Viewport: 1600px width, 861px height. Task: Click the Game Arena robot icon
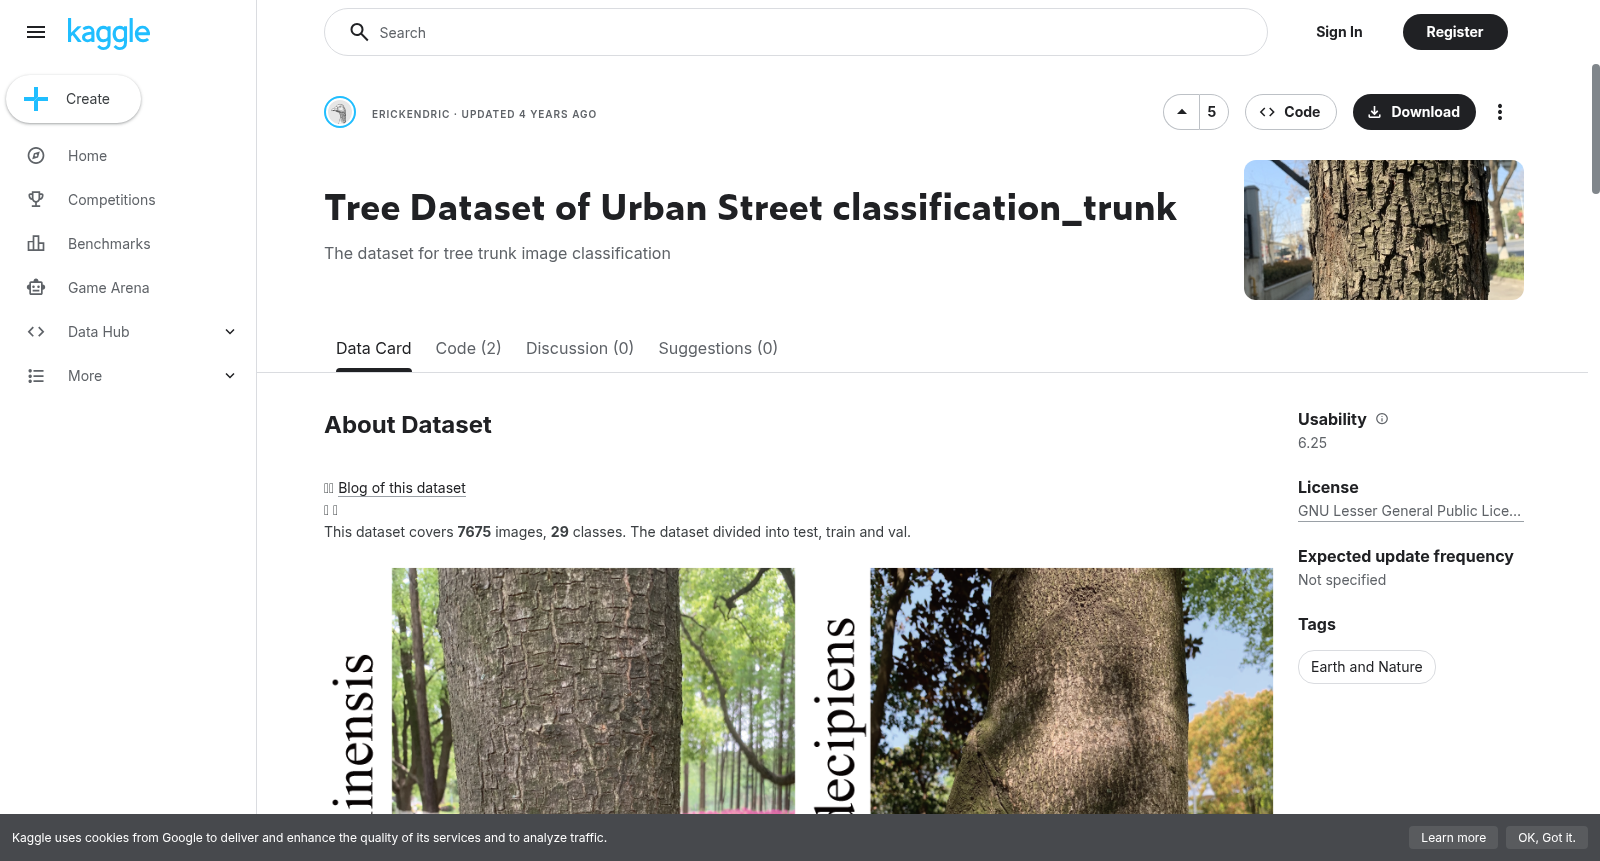click(36, 288)
